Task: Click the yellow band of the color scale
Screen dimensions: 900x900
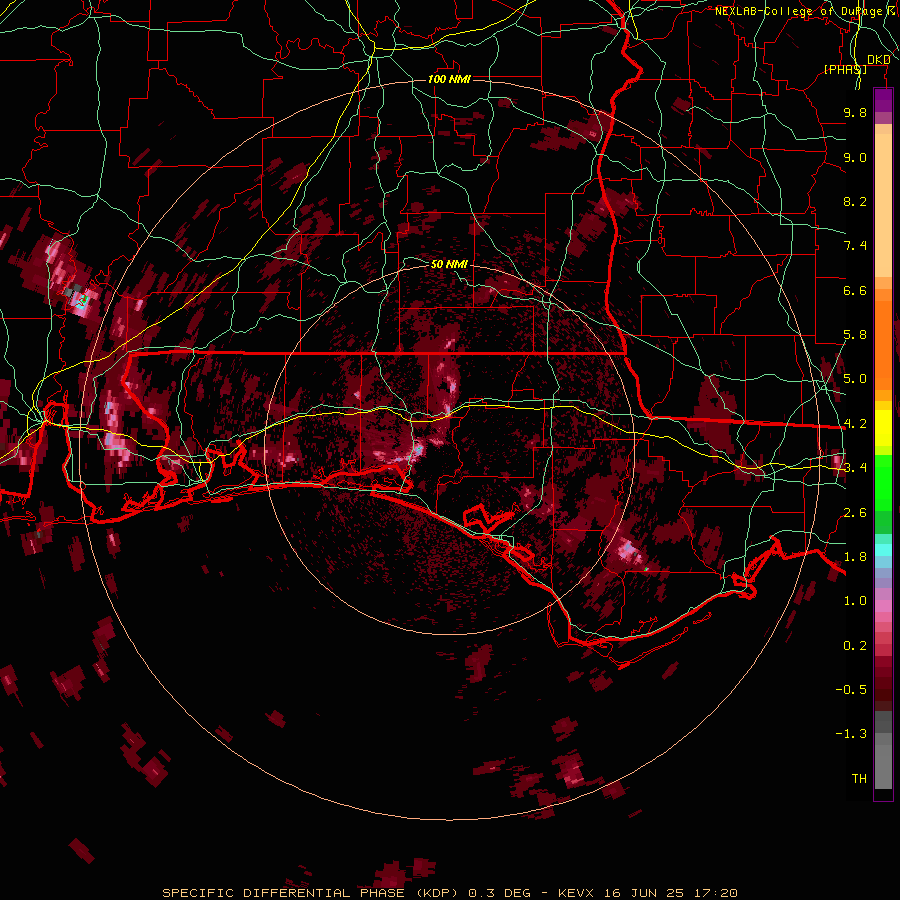Action: click(883, 428)
